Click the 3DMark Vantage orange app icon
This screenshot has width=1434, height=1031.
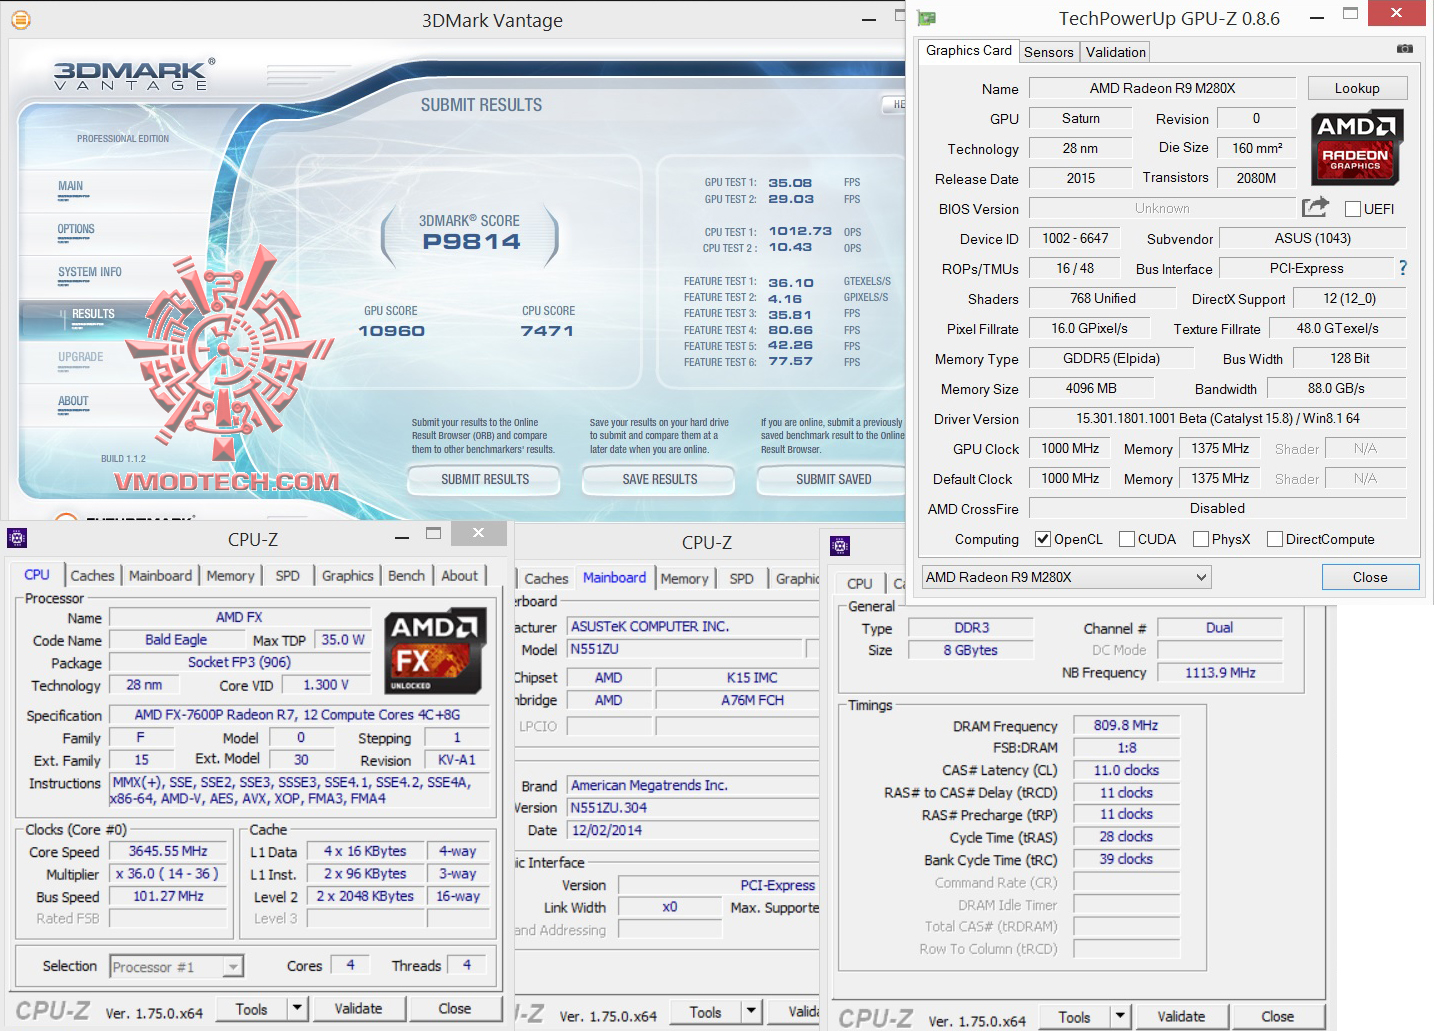[x=20, y=20]
